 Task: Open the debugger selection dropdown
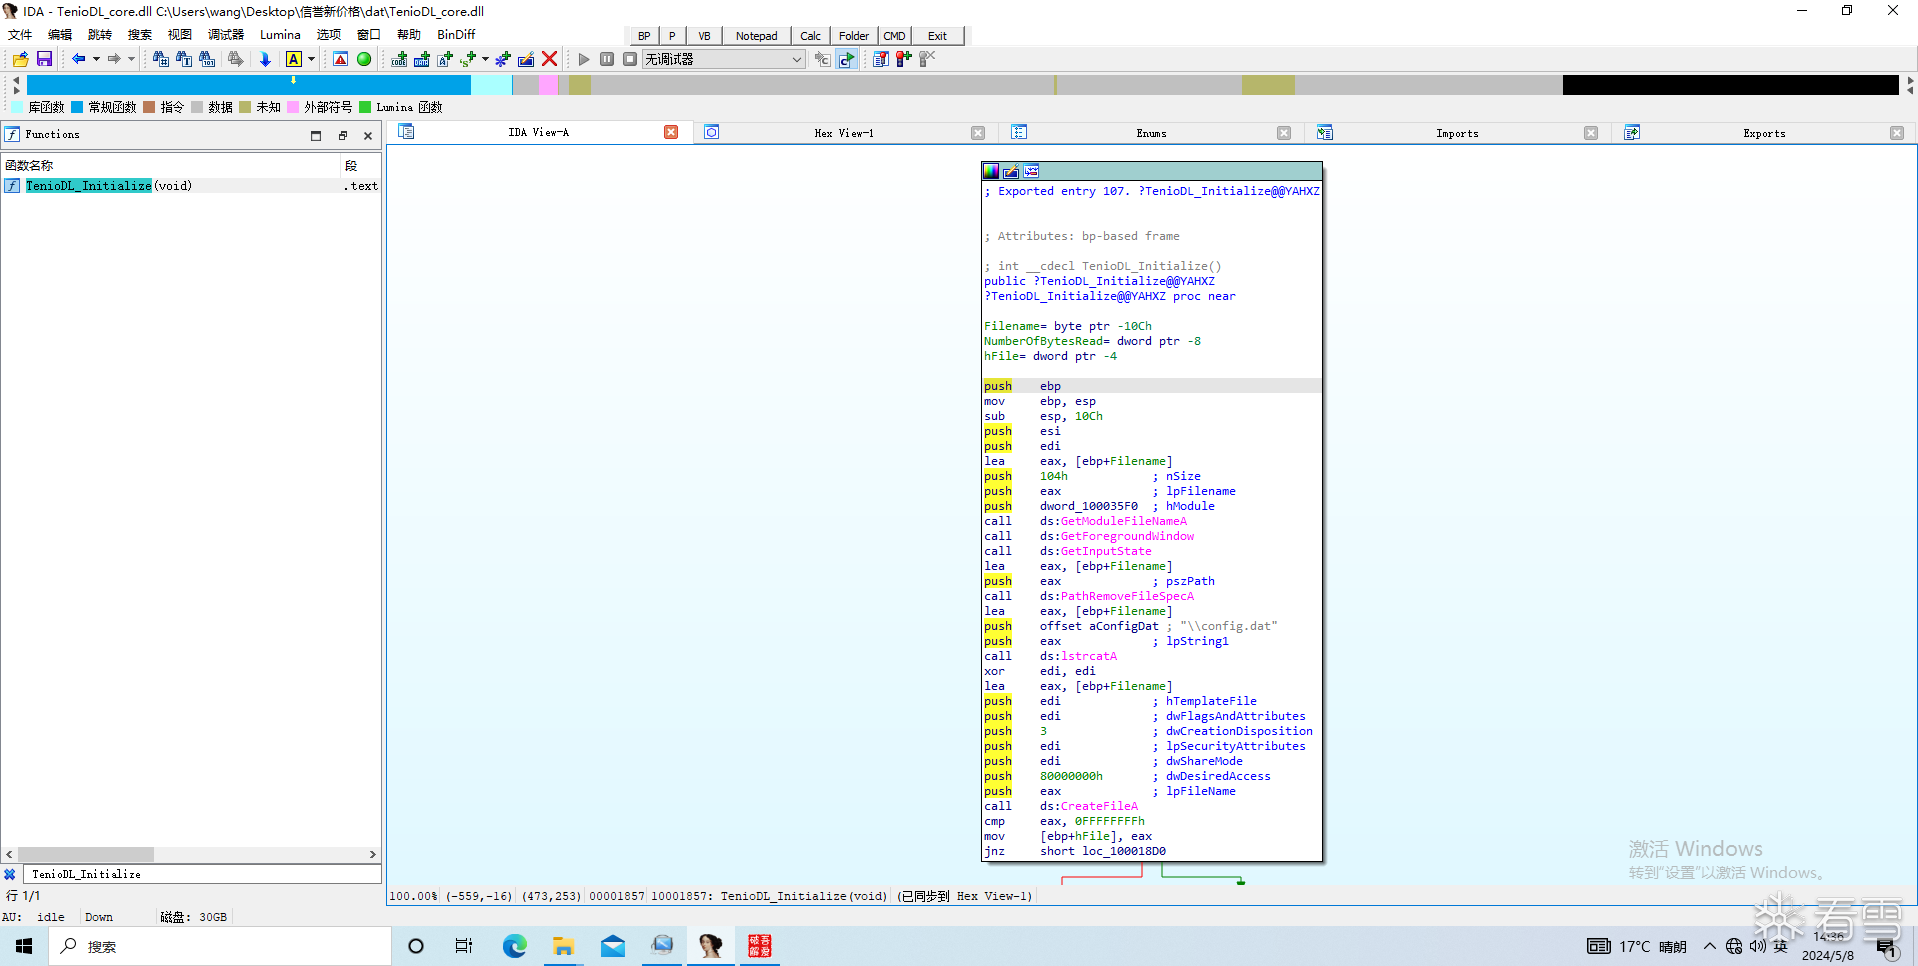pyautogui.click(x=723, y=59)
